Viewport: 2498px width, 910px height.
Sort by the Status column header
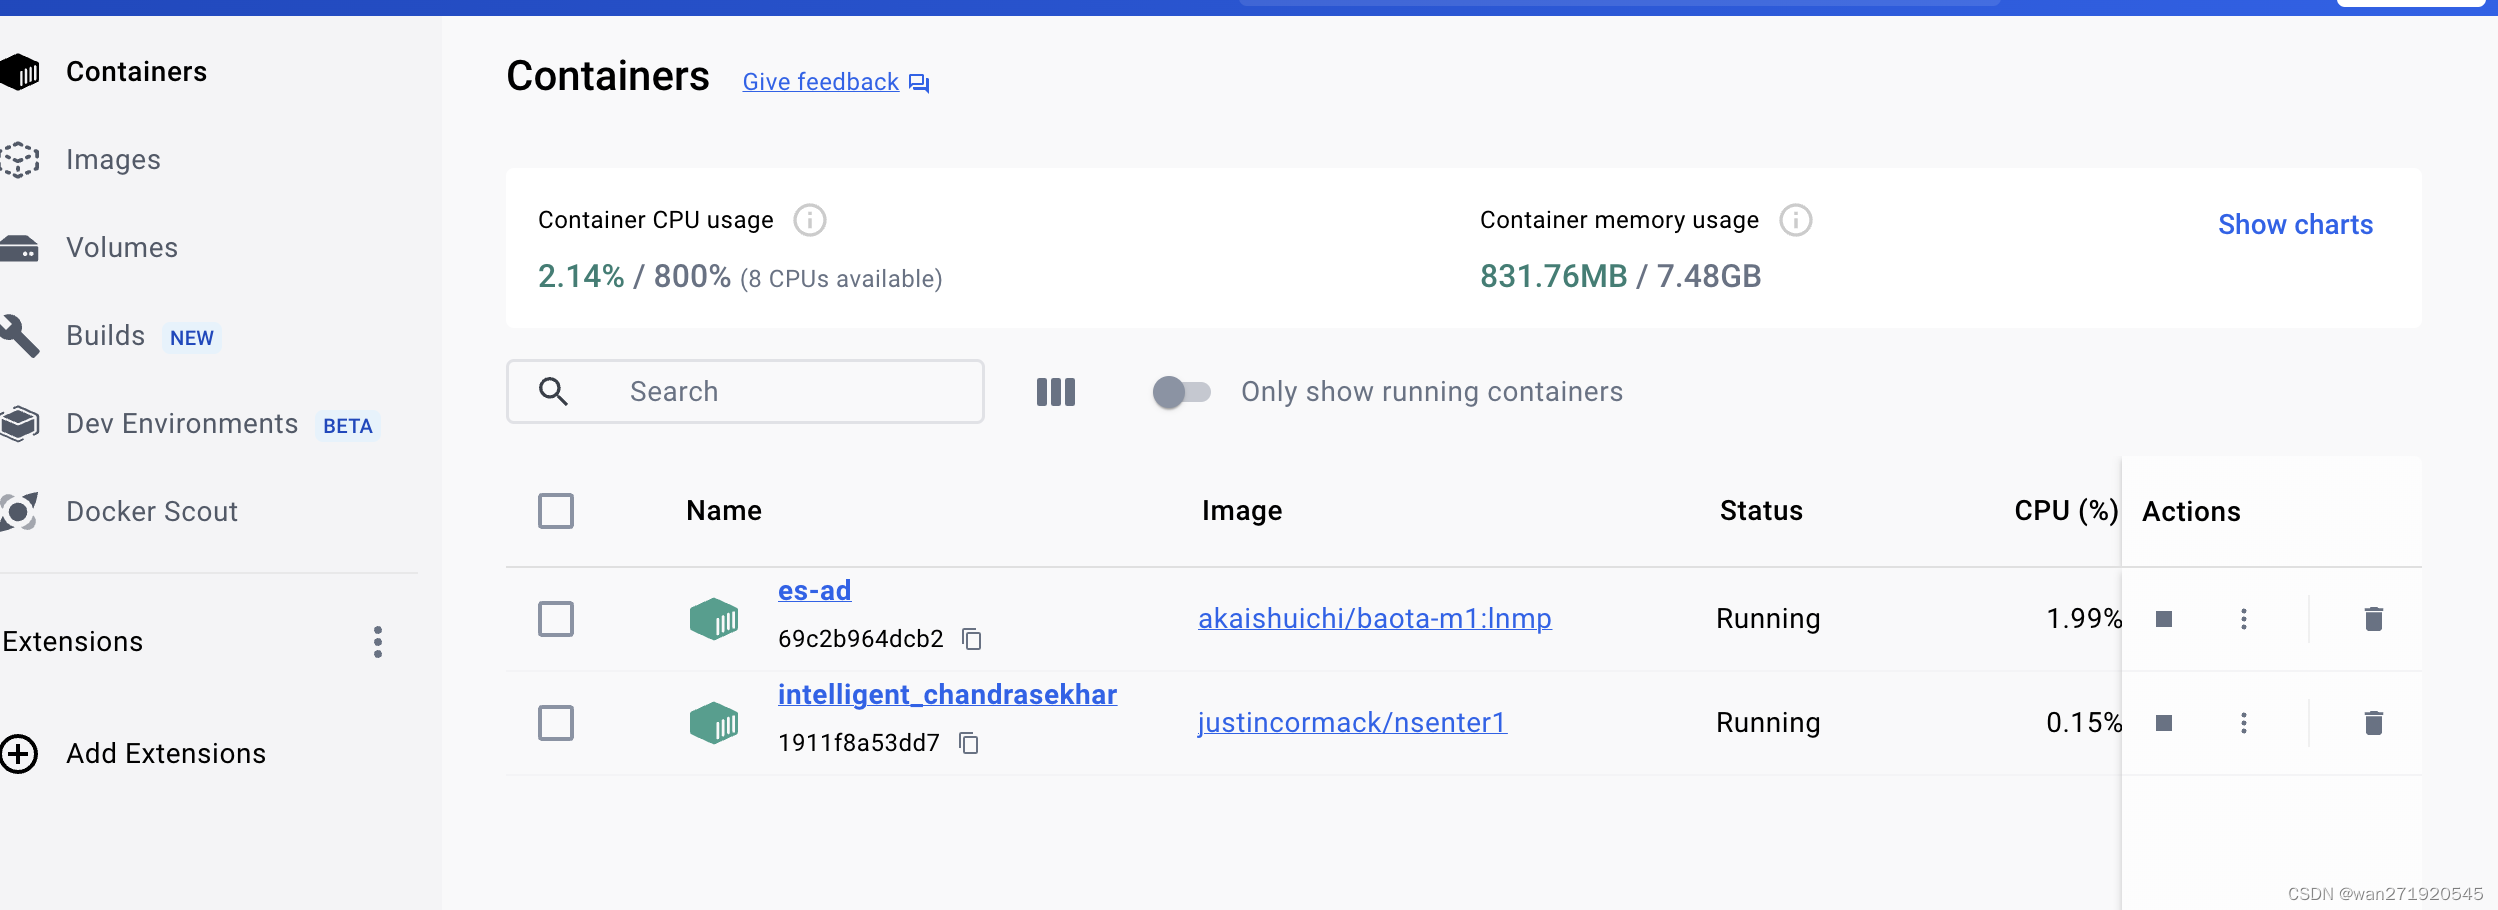point(1761,511)
